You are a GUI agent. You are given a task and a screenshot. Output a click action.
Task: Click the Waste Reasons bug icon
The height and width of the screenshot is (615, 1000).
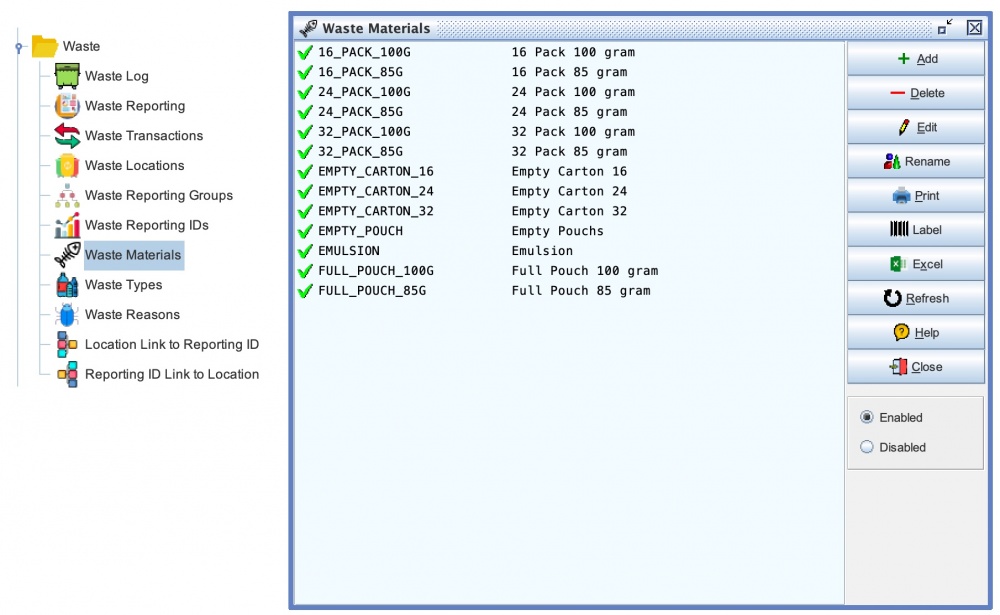67,315
